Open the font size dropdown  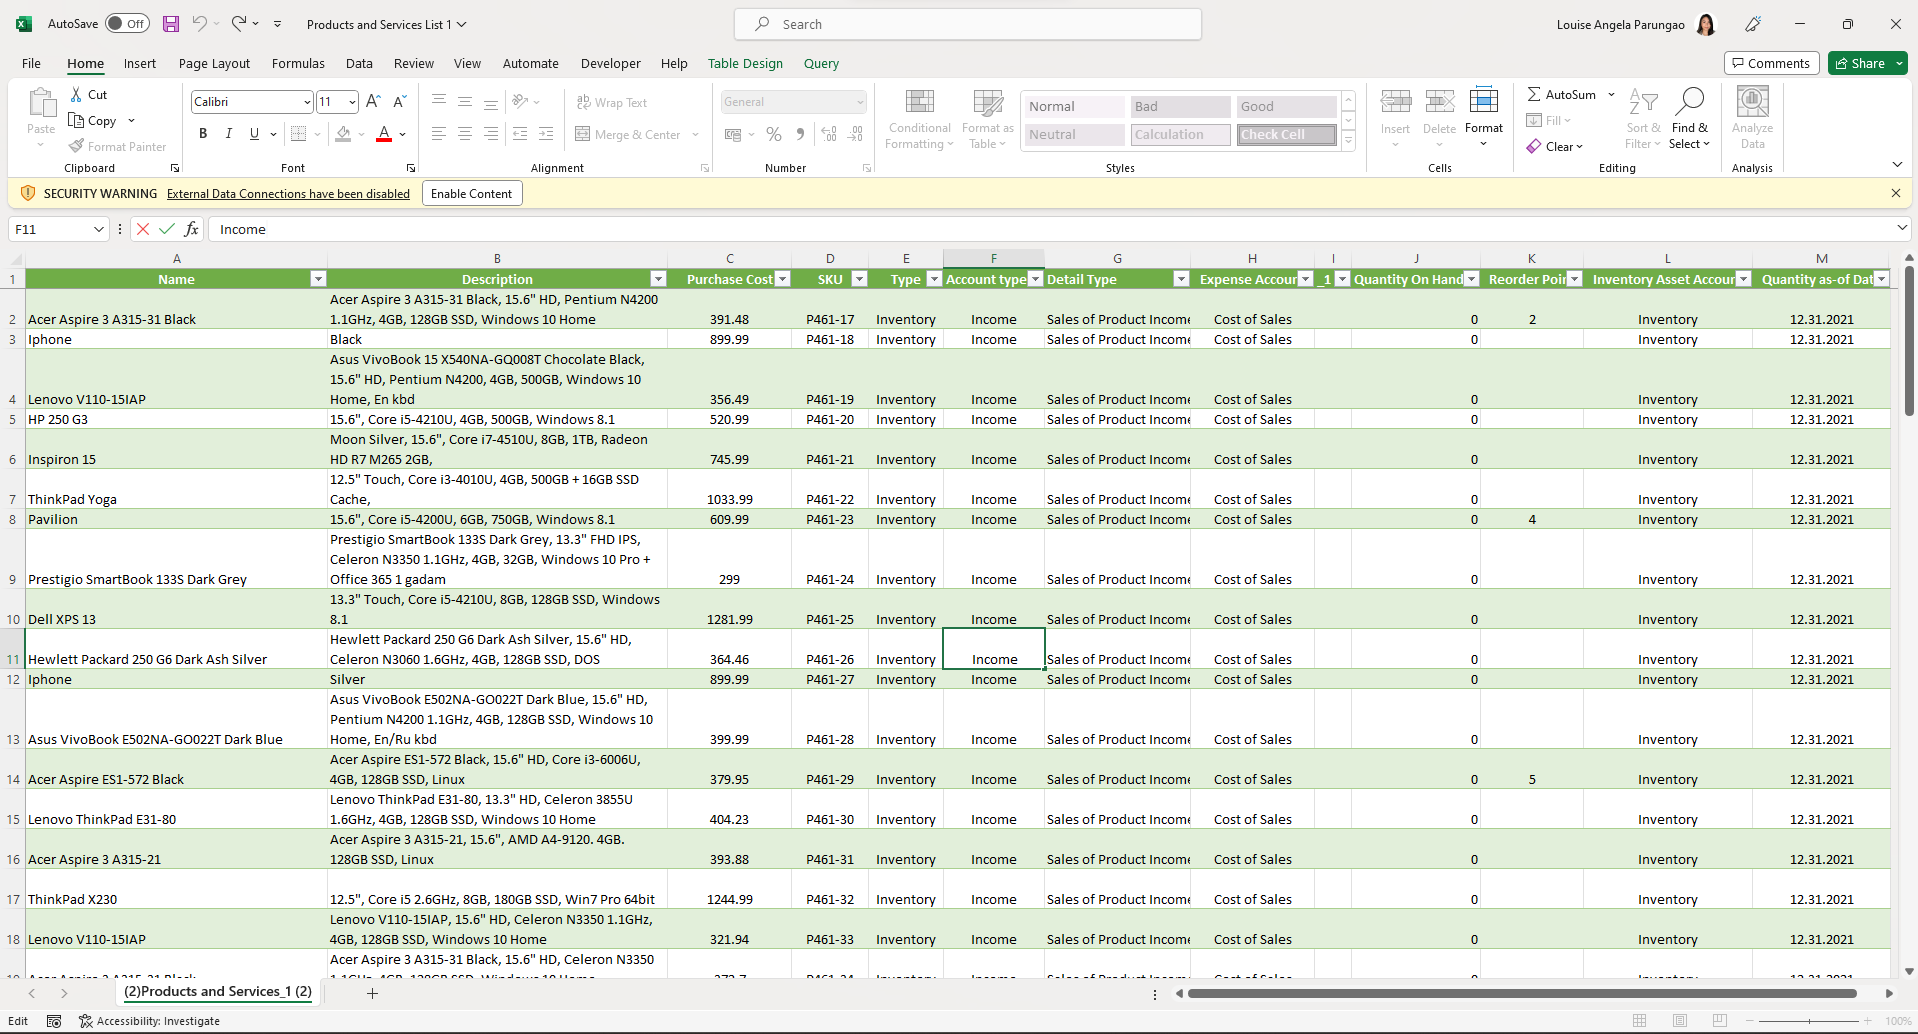click(352, 102)
